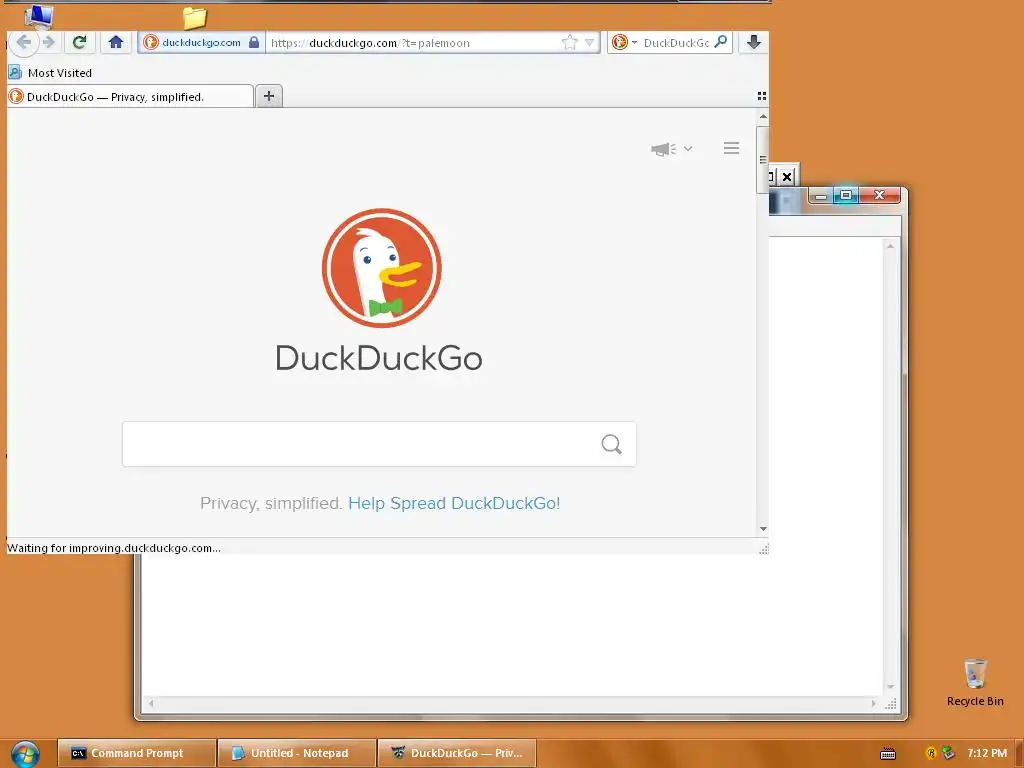
Task: Click the DuckDuckGo duck logo
Action: tap(381, 268)
